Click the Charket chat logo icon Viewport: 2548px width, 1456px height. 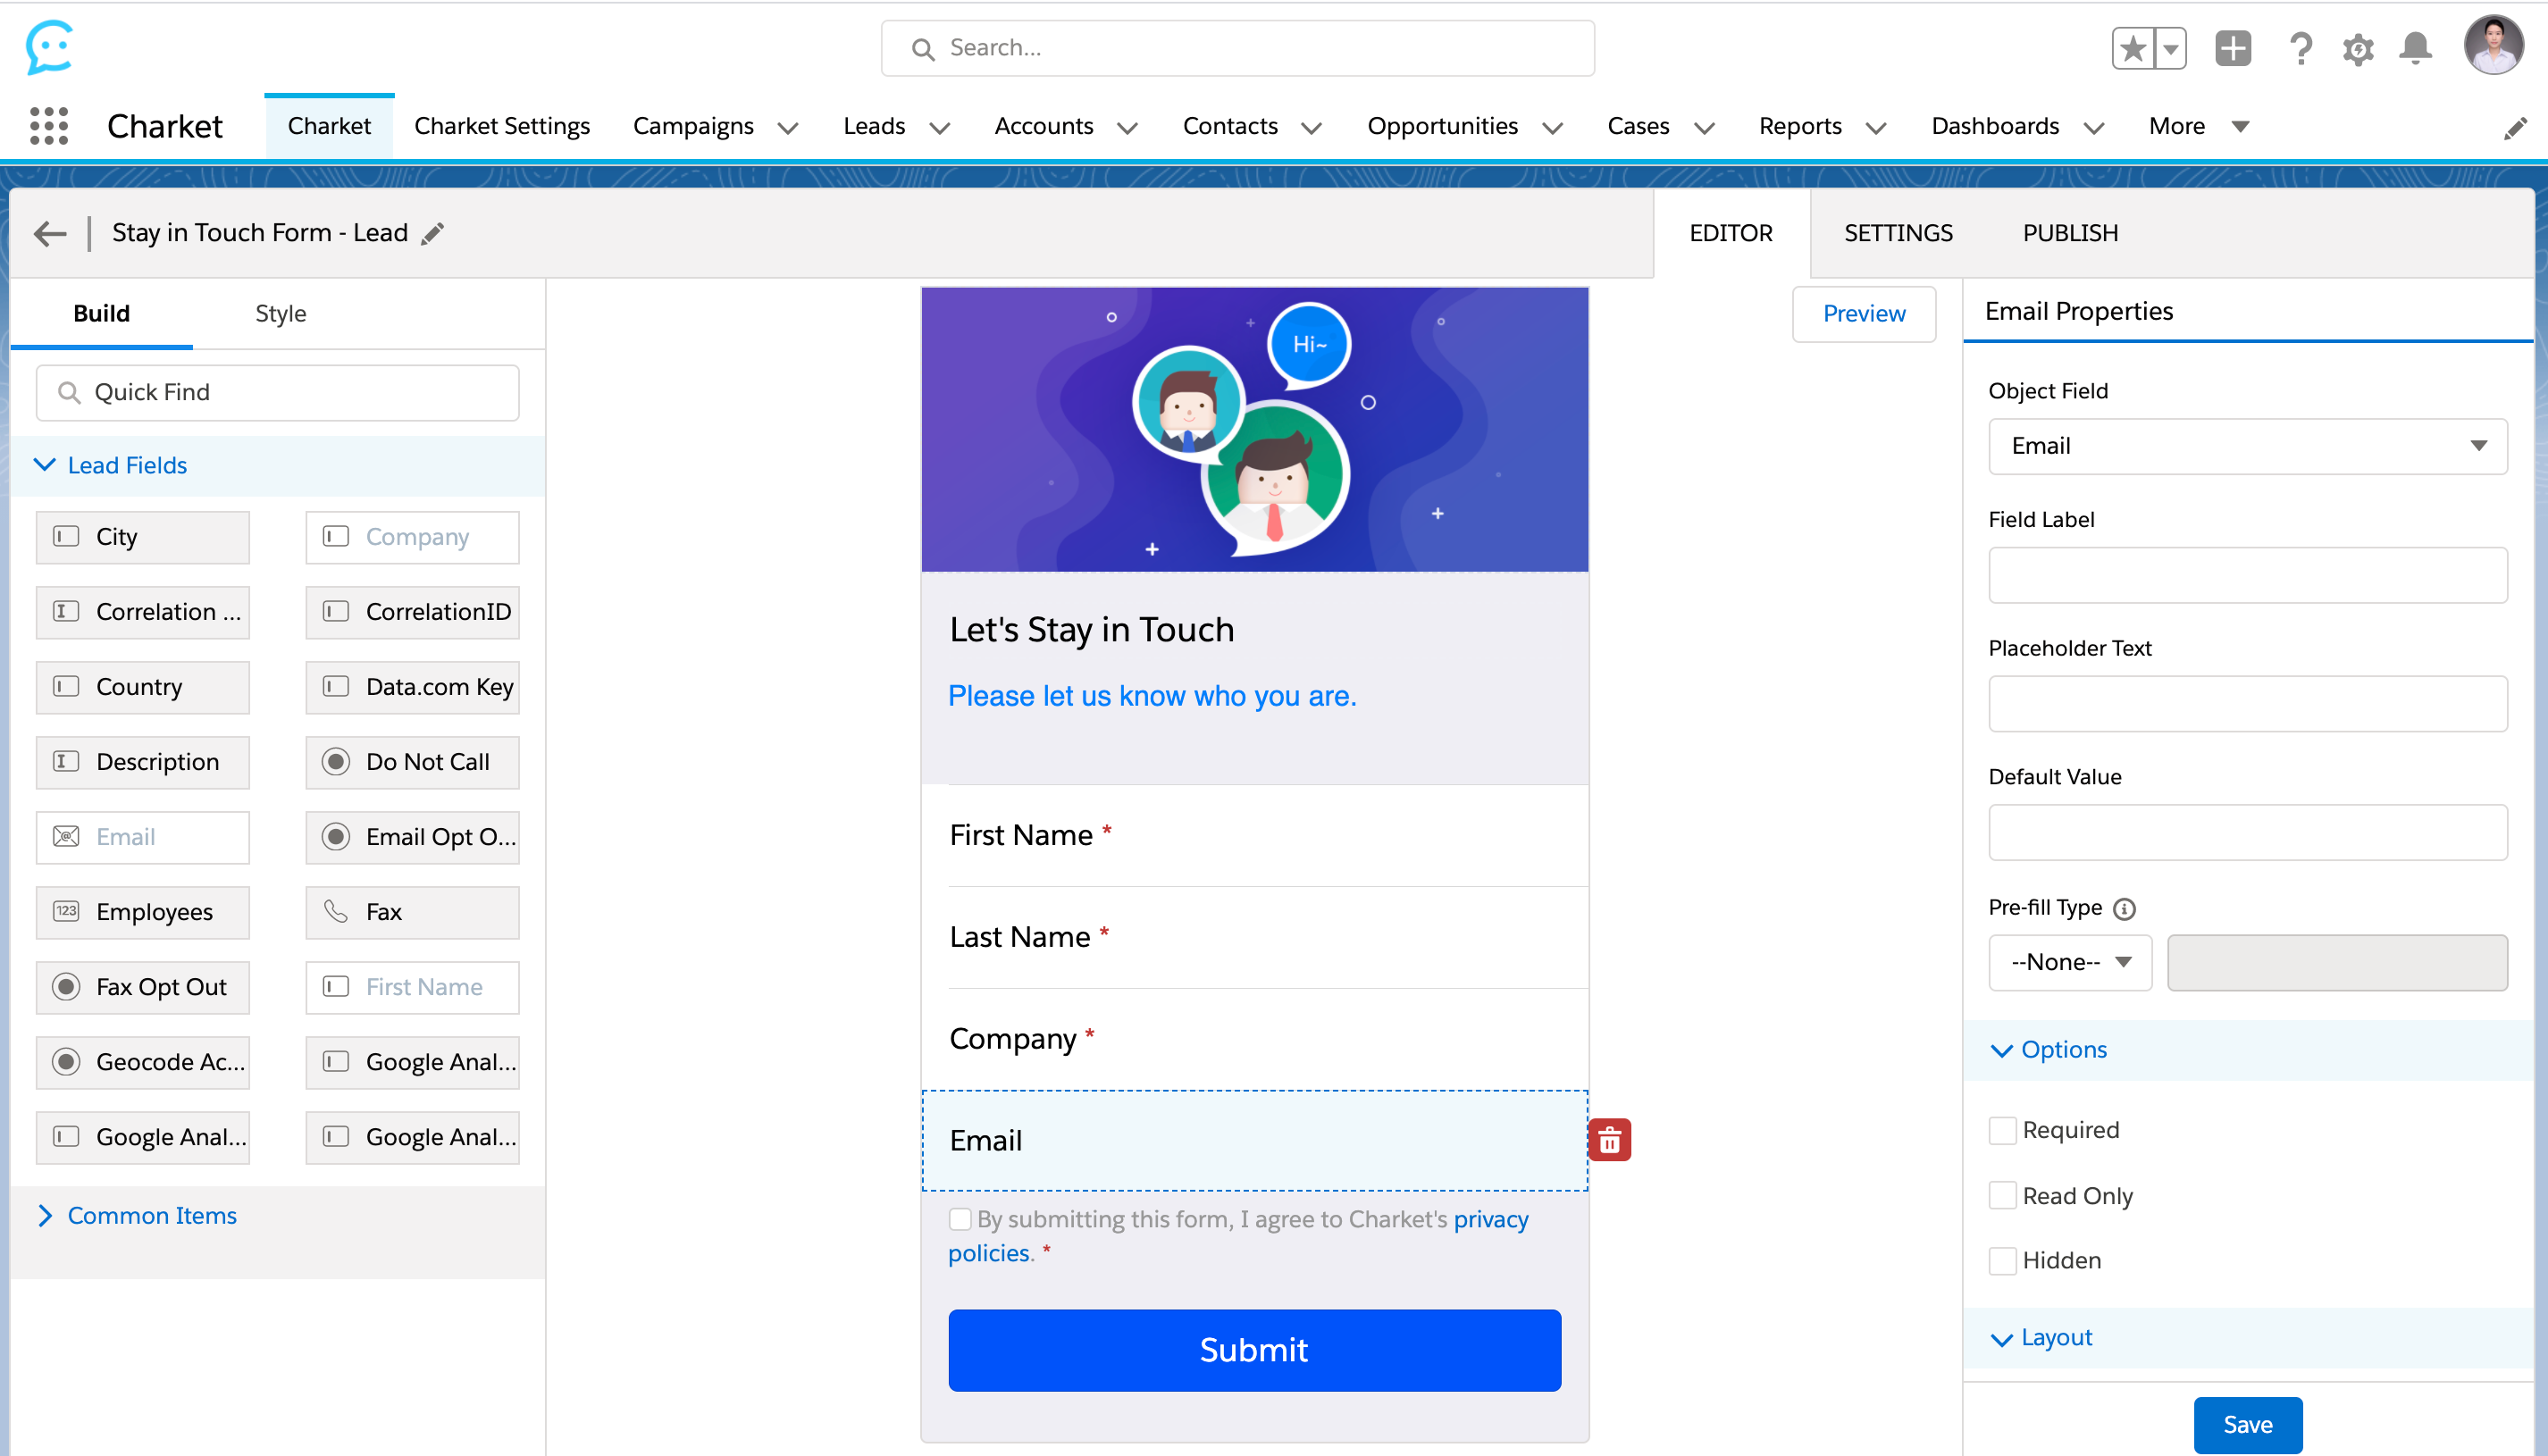point(50,47)
